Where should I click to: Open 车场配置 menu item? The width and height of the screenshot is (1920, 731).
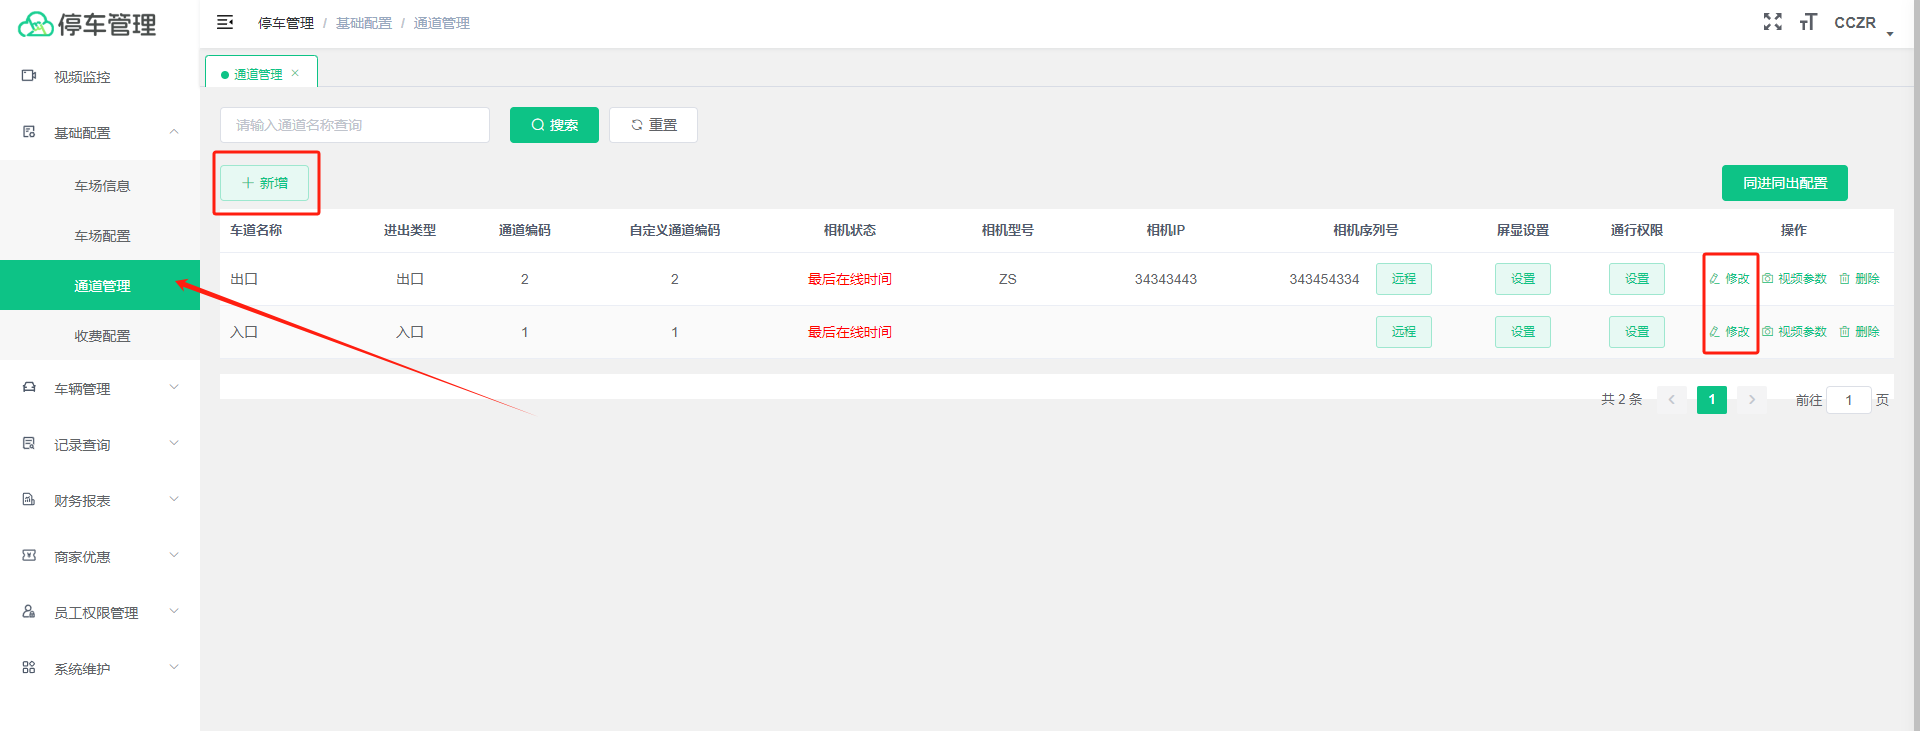(100, 236)
